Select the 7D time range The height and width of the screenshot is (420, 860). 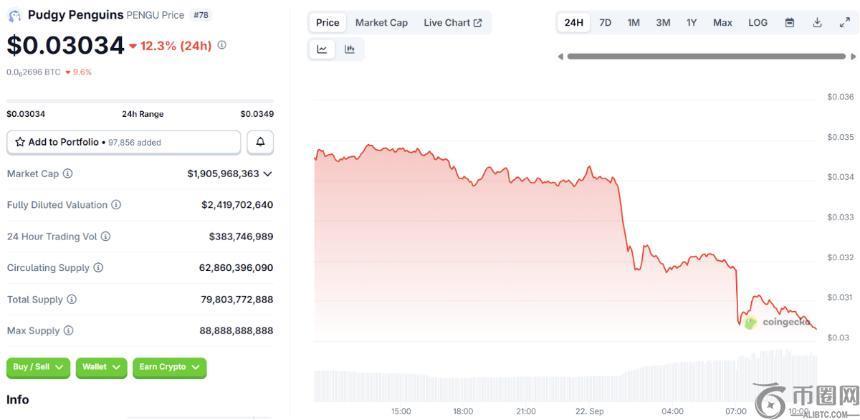[605, 22]
